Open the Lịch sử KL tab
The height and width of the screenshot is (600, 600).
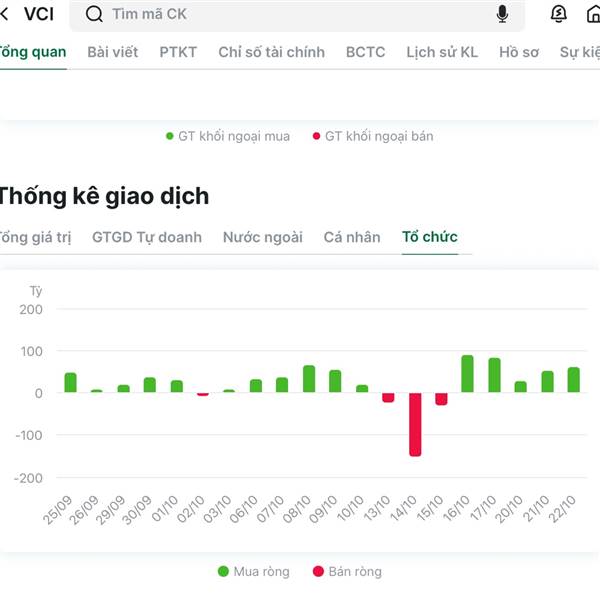(442, 52)
